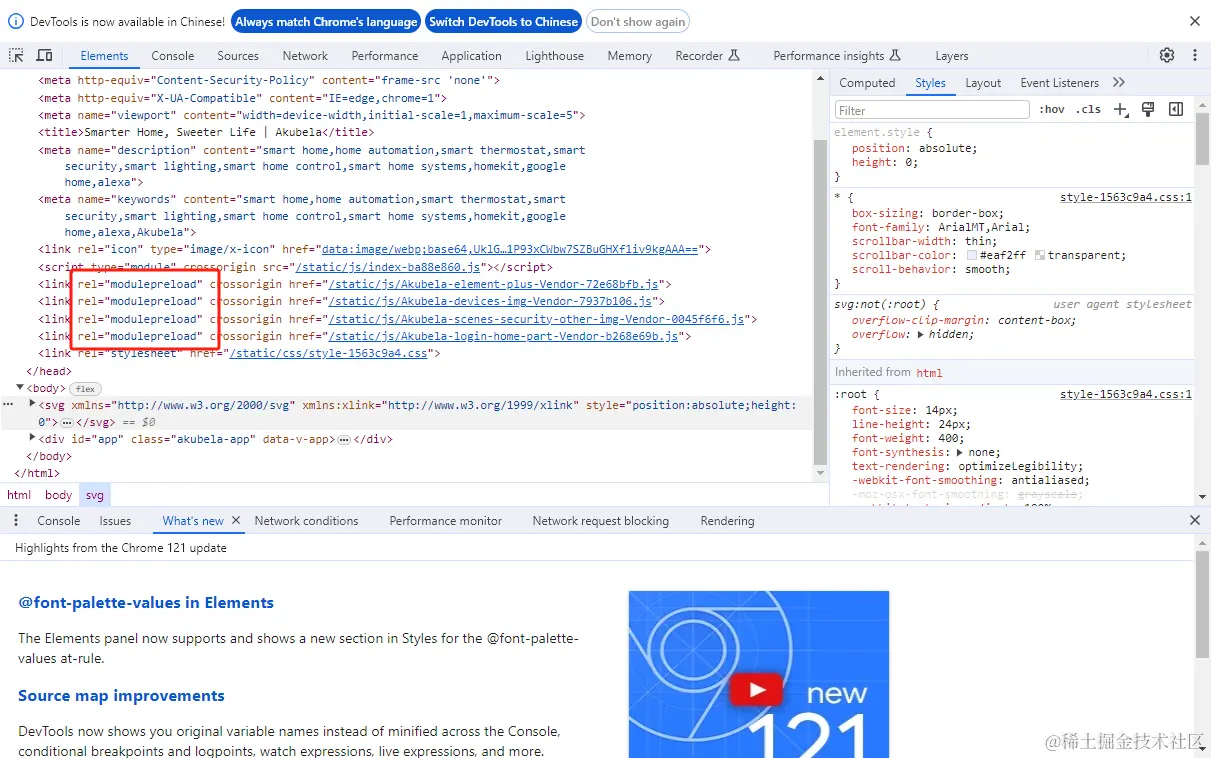Screen dimensions: 1211x758
Task: Play the Chrome 121 video thumbnail
Action: 758,690
